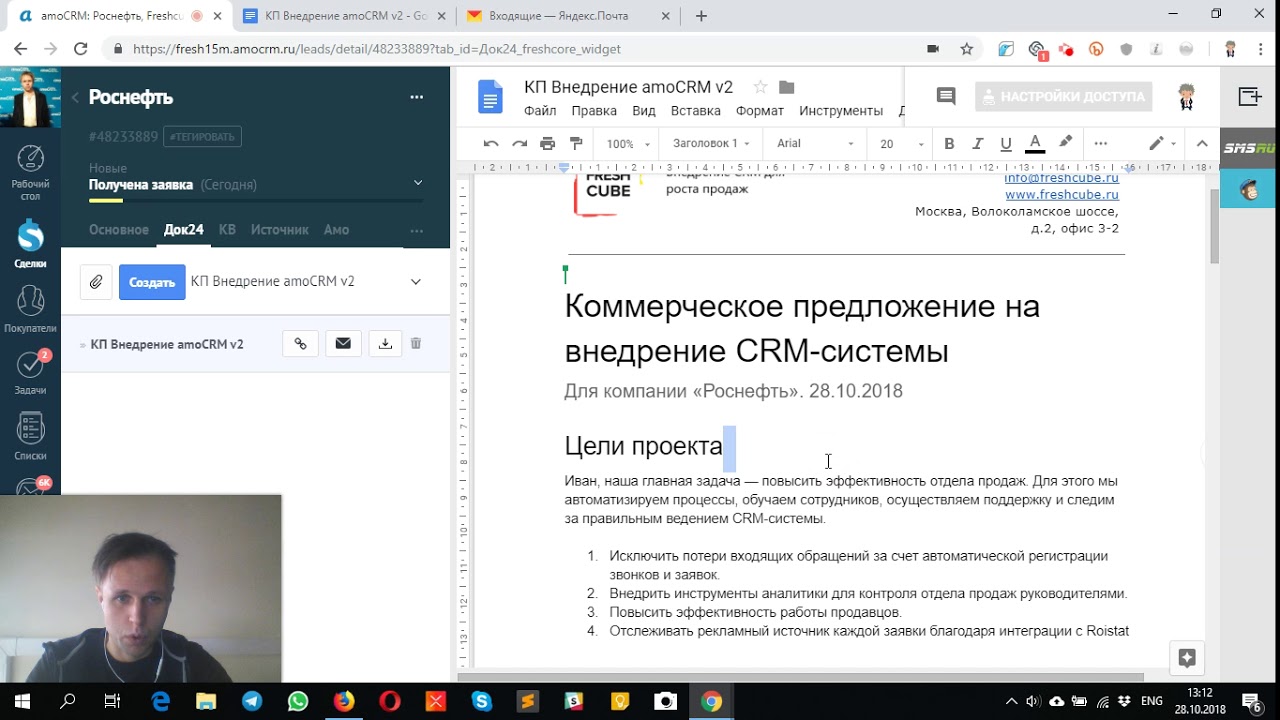The image size is (1280, 720).
Task: Open Задачи in amoCRM sidebar
Action: point(31,373)
